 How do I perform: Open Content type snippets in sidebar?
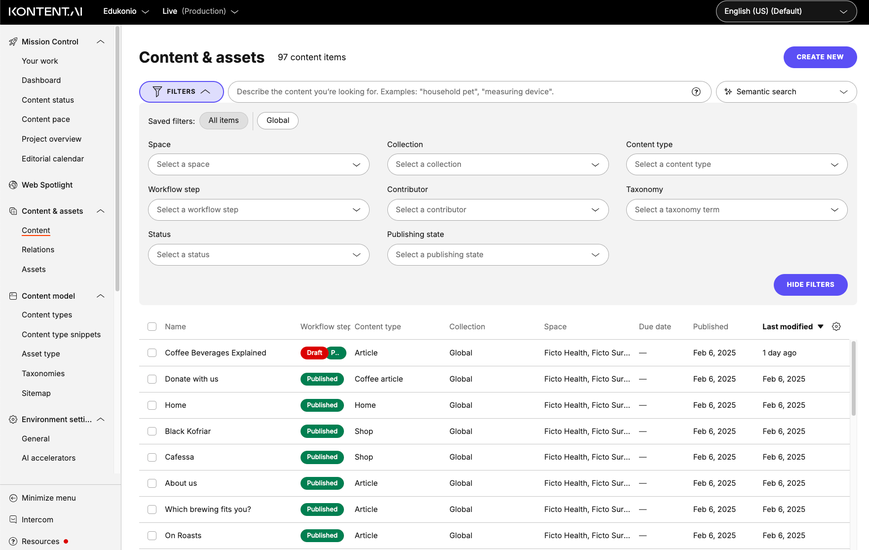(61, 335)
